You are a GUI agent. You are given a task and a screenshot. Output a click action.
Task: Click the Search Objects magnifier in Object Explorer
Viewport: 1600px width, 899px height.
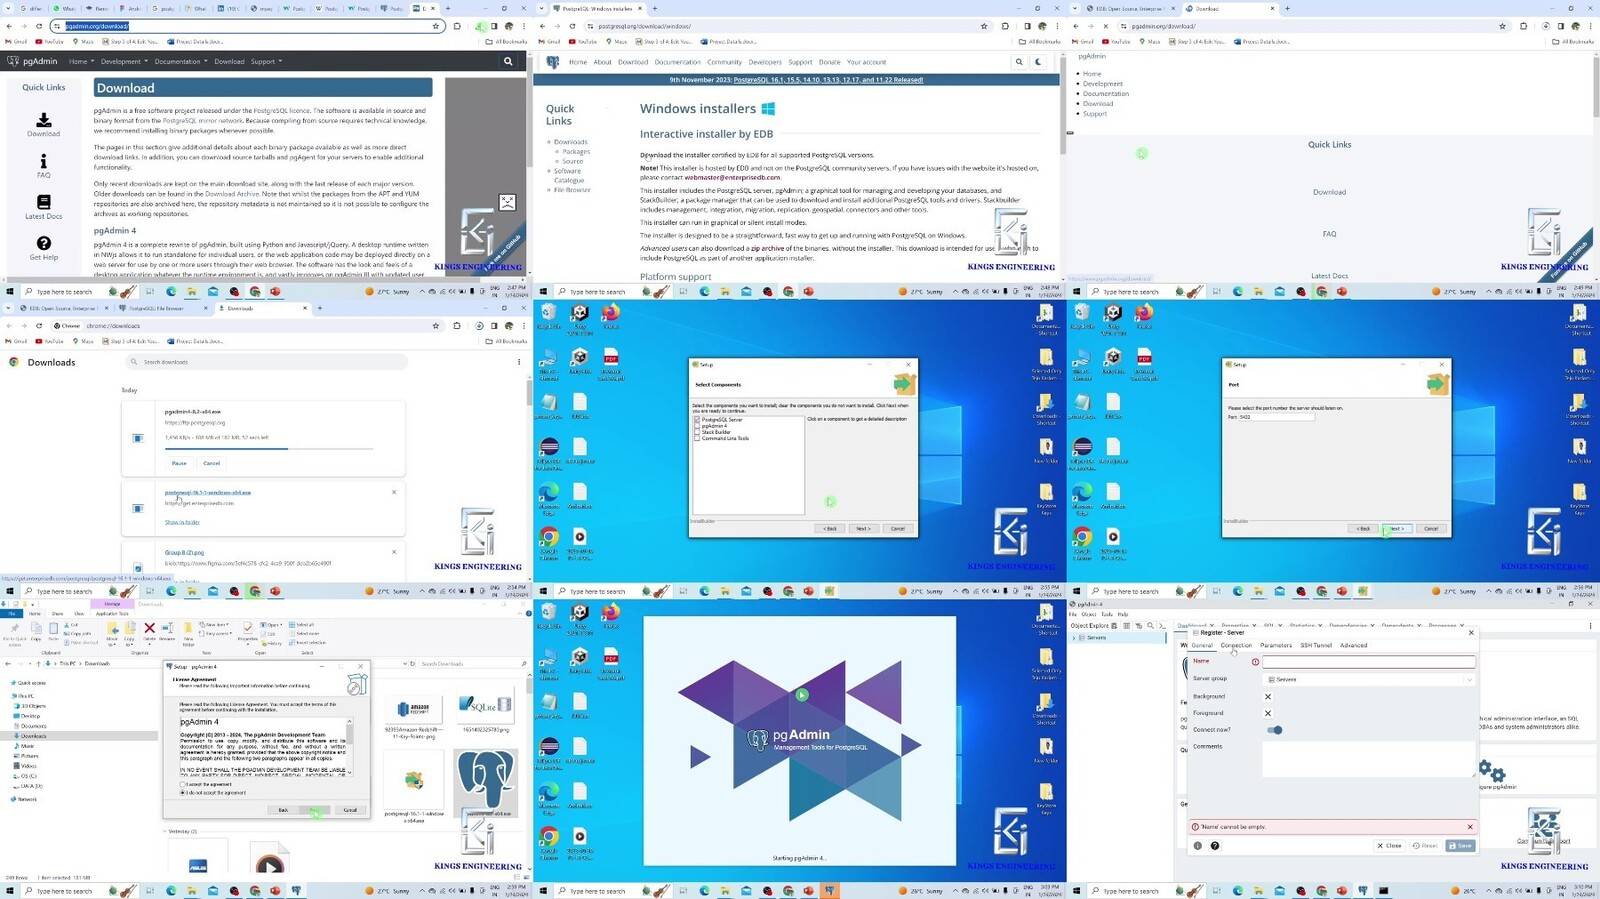[x=1149, y=626]
